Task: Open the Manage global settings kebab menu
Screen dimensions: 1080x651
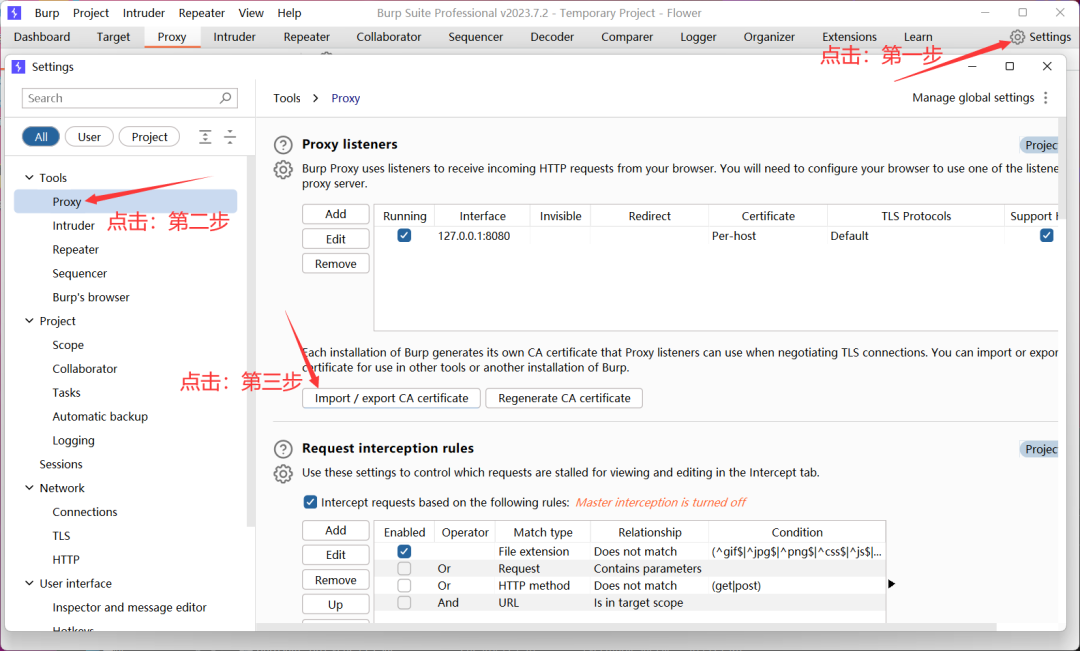Action: (x=1046, y=98)
